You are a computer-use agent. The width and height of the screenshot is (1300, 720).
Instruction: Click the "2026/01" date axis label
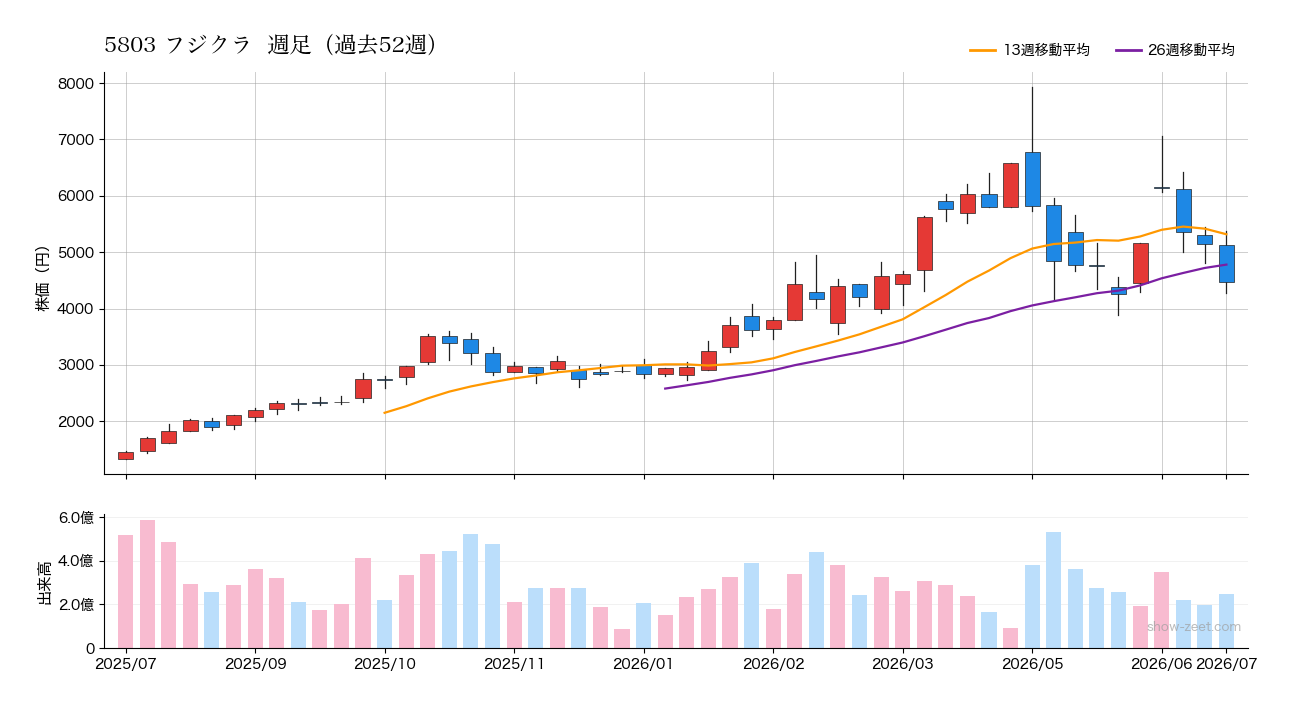[644, 663]
